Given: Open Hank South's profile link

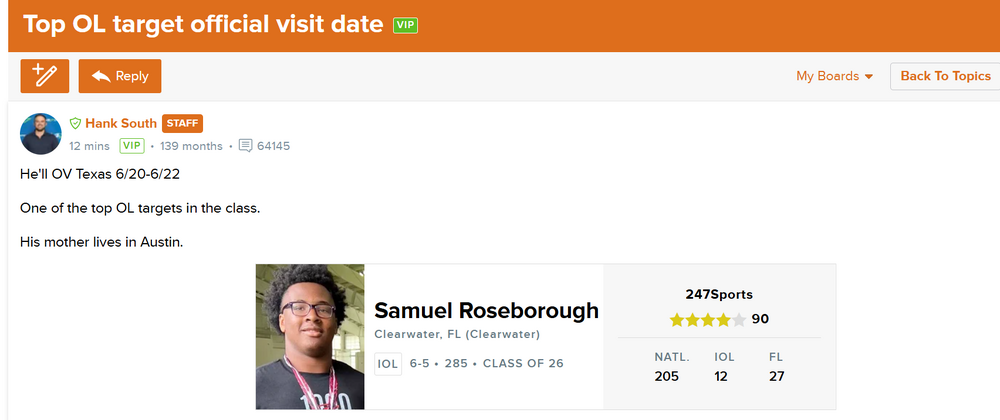Looking at the screenshot, I should point(121,124).
